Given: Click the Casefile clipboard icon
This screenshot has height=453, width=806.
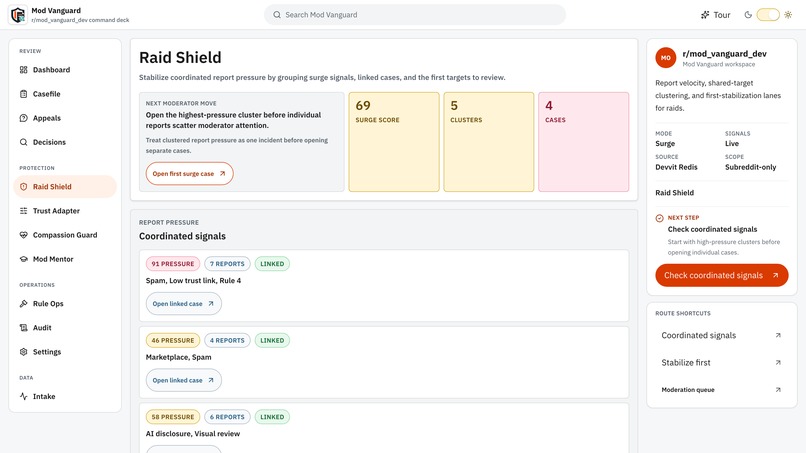Looking at the screenshot, I should [x=24, y=94].
